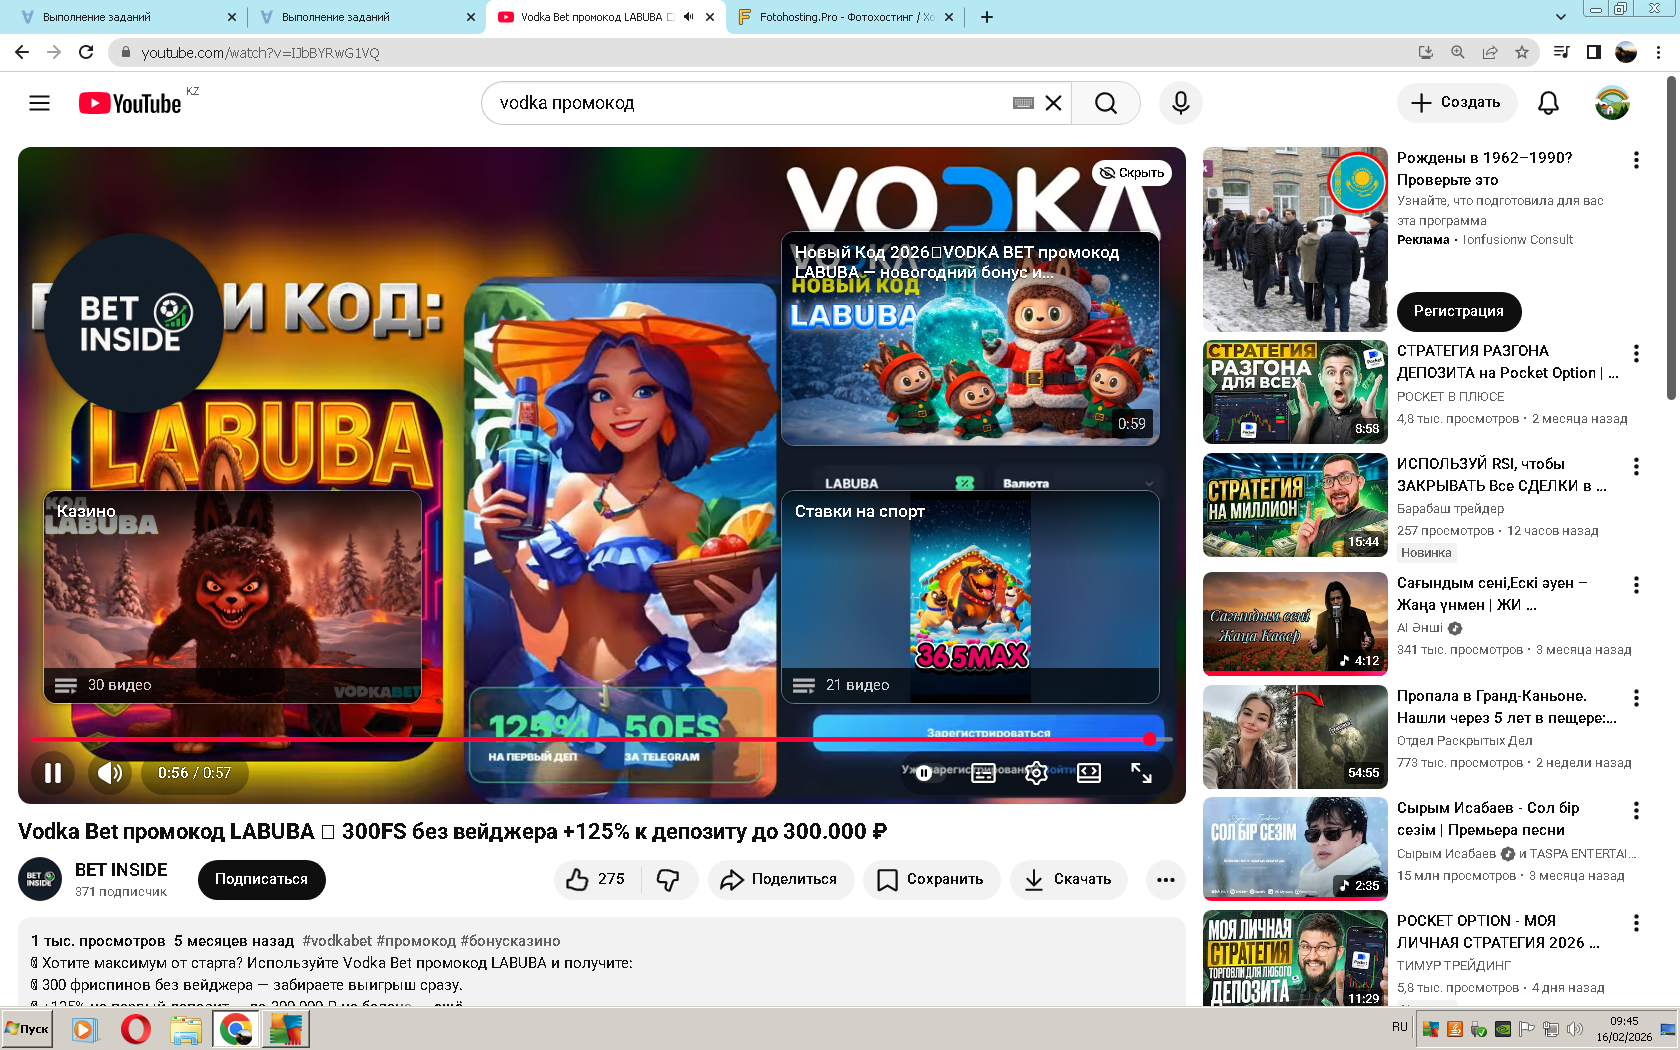Pause the video playback
Screen dimensions: 1680x1050
point(53,773)
